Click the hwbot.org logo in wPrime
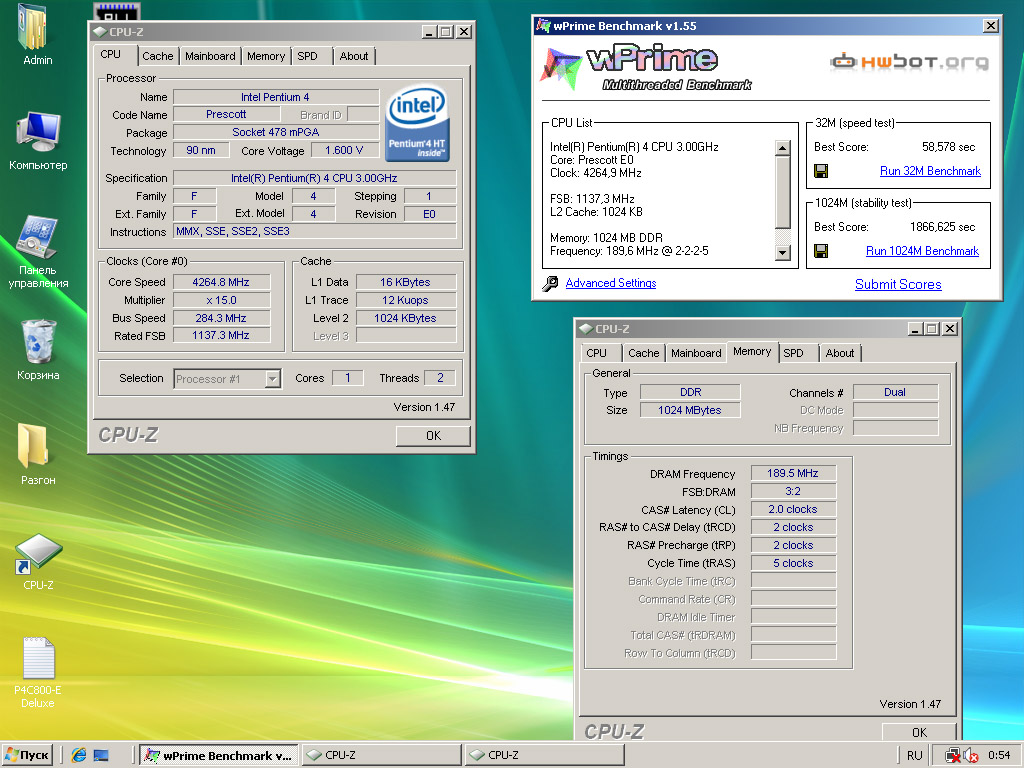Screen dimensions: 1024x768 pyautogui.click(x=910, y=62)
